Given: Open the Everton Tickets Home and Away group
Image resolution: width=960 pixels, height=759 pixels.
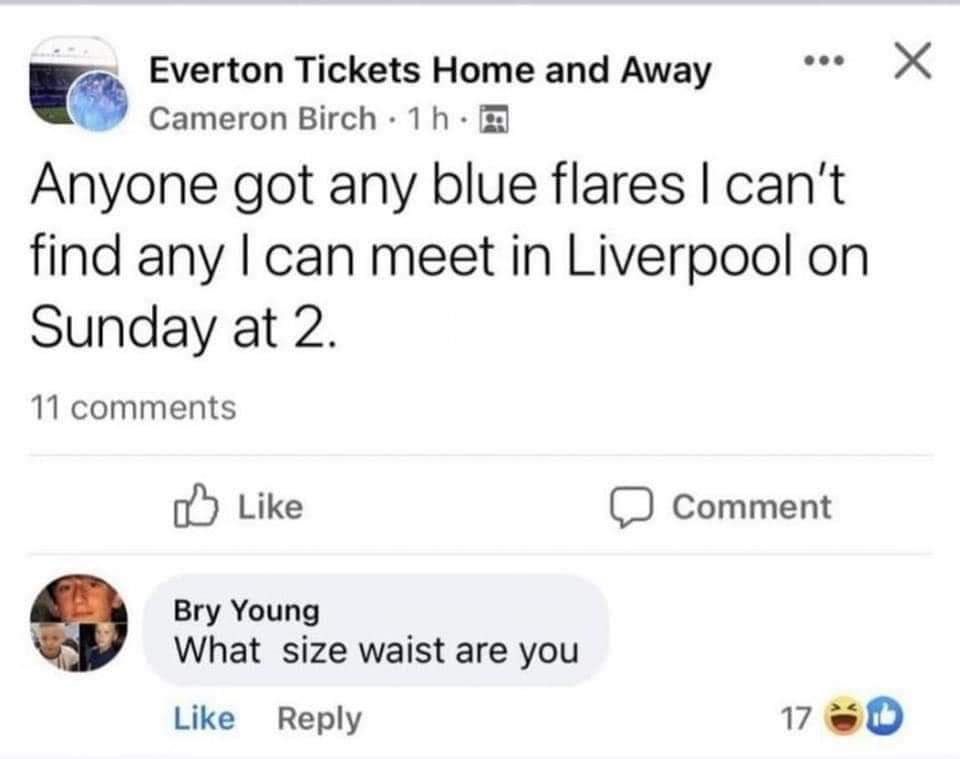Looking at the screenshot, I should tap(430, 70).
